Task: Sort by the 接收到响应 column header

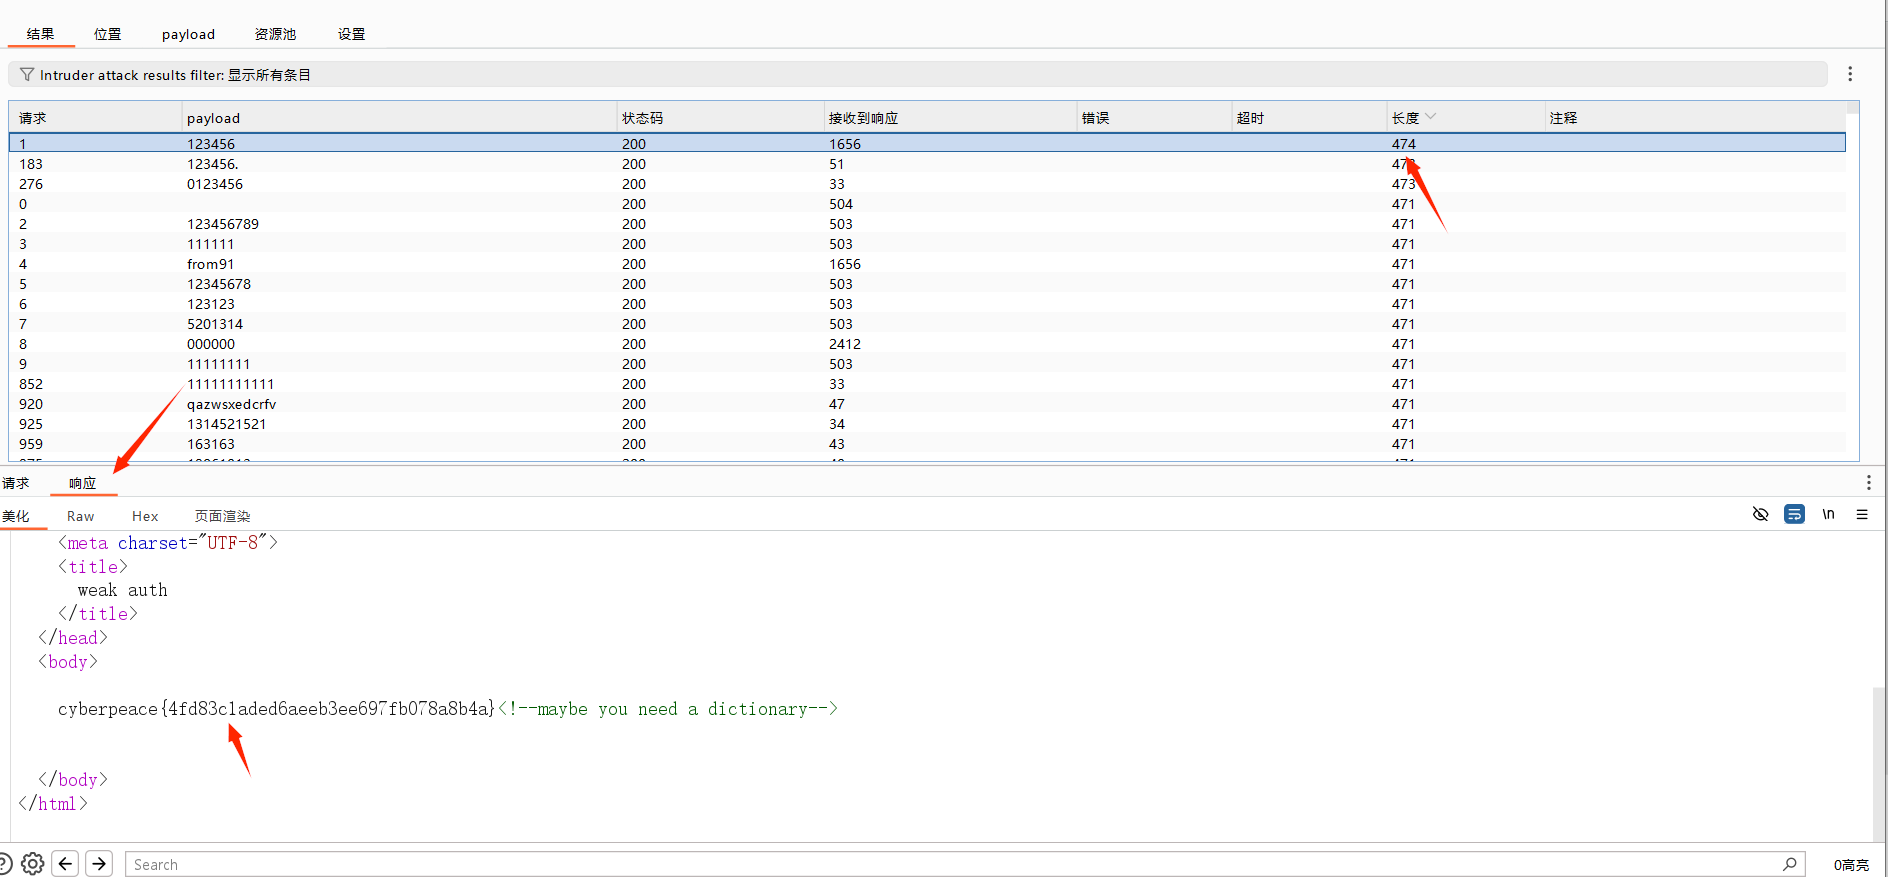Action: tap(950, 118)
